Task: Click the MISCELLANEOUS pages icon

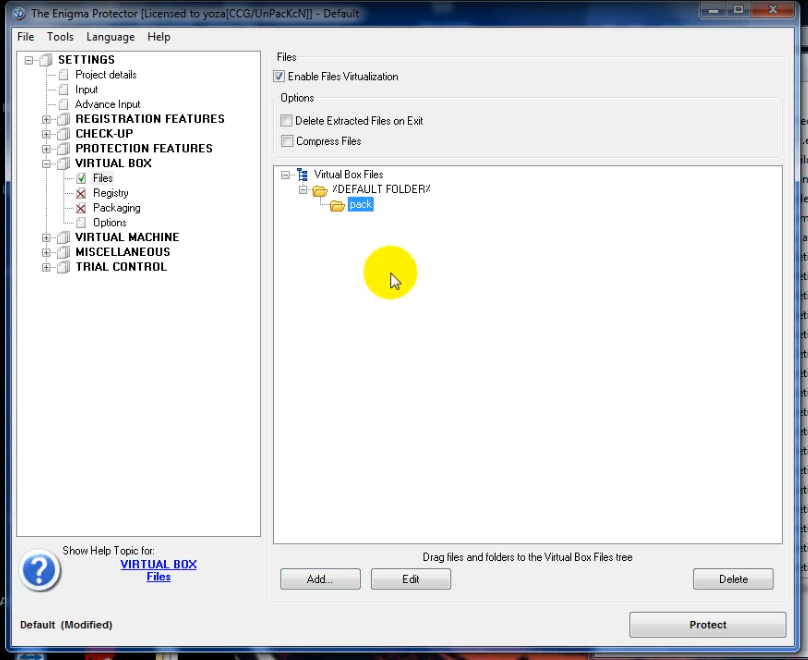Action: [x=63, y=252]
